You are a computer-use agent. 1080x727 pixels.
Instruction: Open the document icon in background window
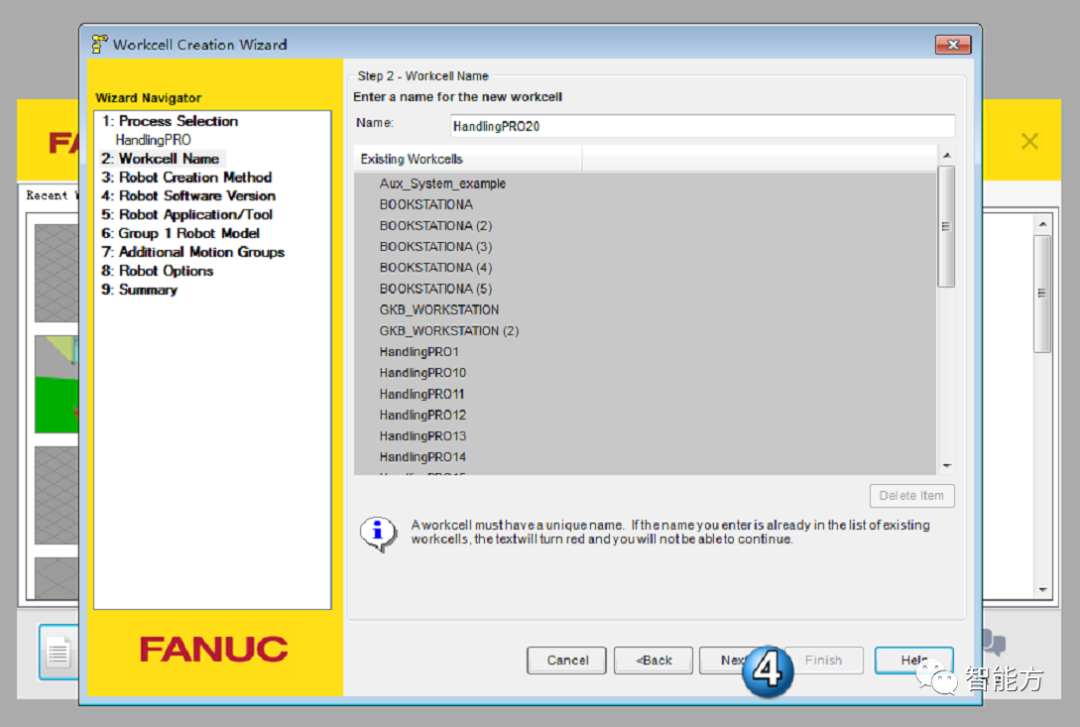pyautogui.click(x=59, y=651)
